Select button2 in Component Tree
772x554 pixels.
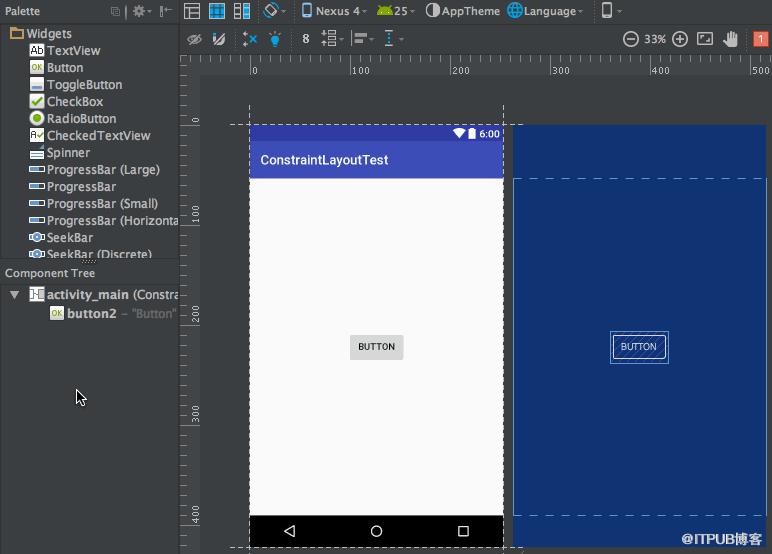tap(113, 314)
